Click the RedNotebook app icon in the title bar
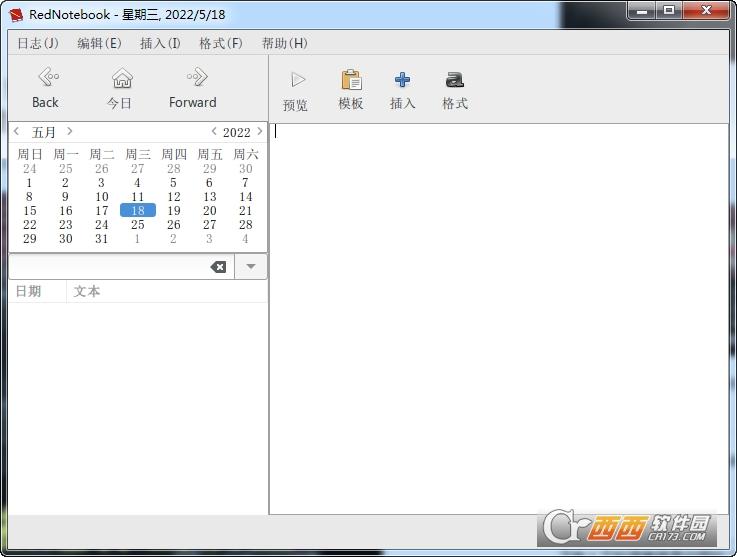This screenshot has width=737, height=557. pyautogui.click(x=16, y=15)
